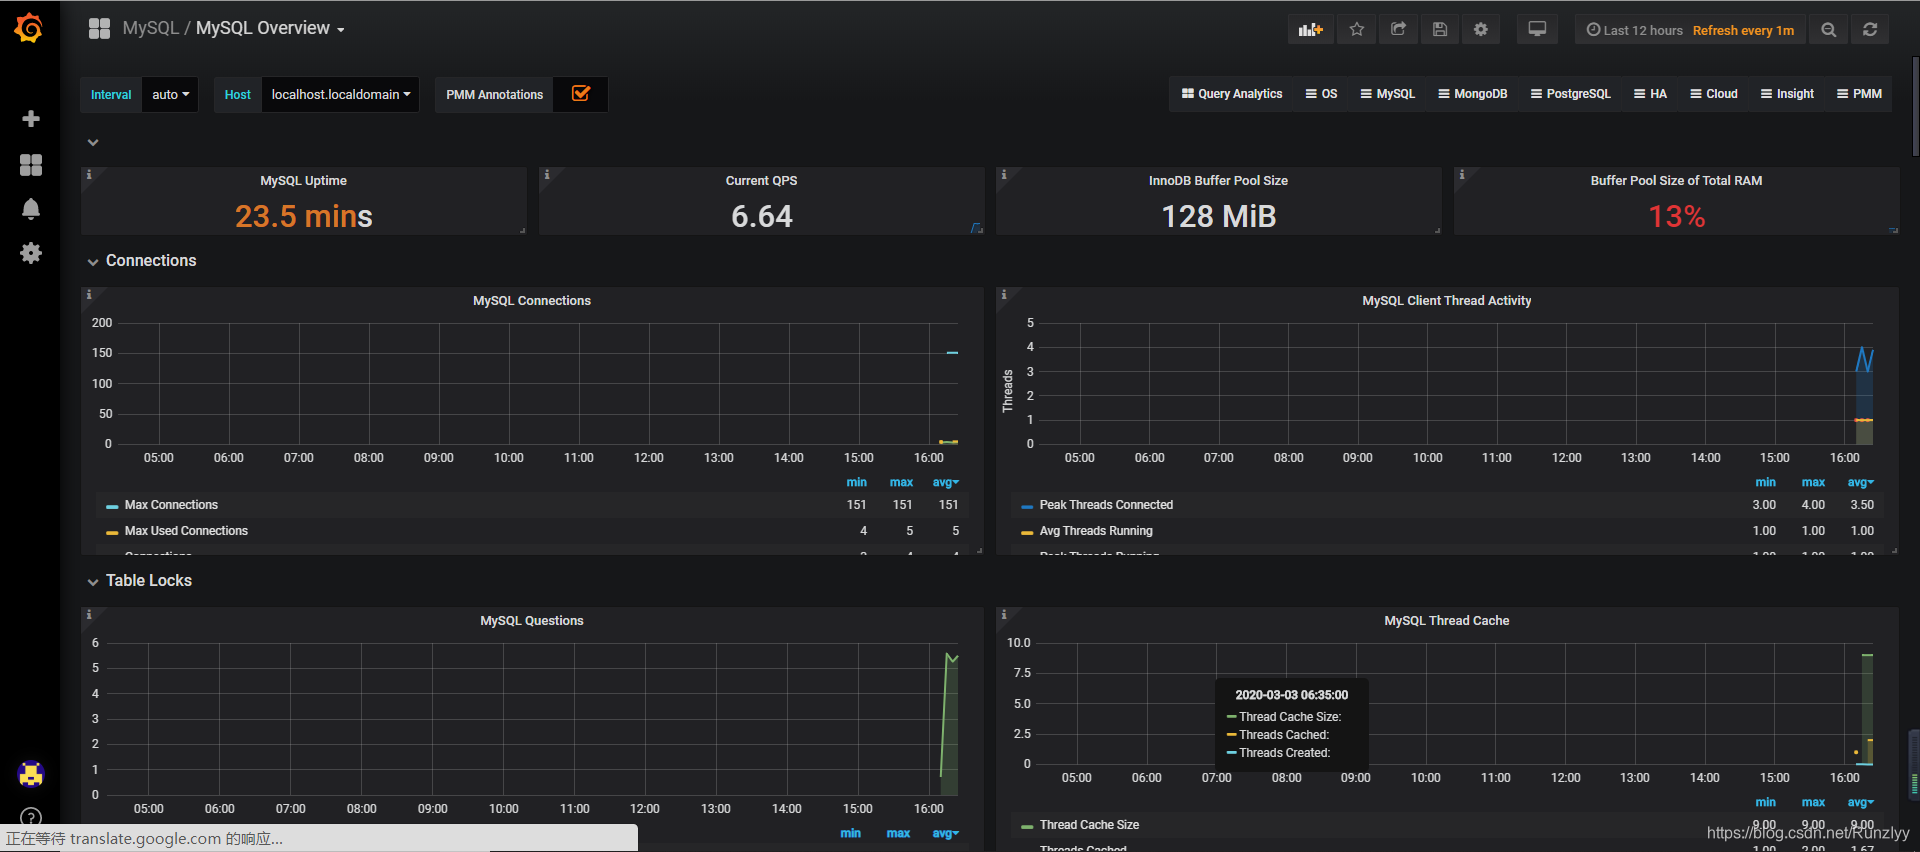Toggle Peak Threads Connected series in legend
The image size is (1920, 852).
tap(1106, 505)
